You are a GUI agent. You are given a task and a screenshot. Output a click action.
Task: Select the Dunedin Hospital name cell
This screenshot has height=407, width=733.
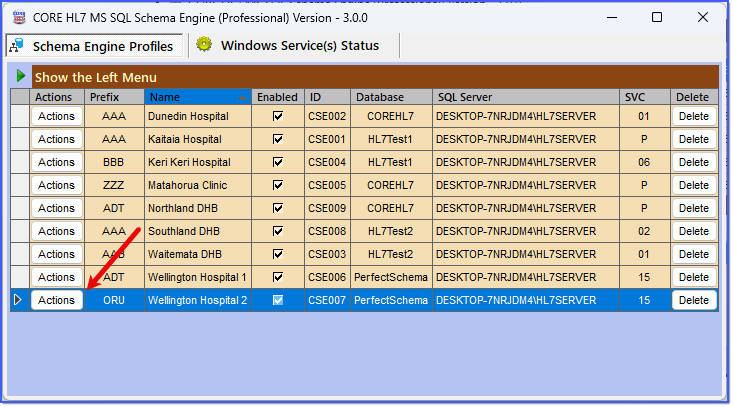click(x=198, y=116)
